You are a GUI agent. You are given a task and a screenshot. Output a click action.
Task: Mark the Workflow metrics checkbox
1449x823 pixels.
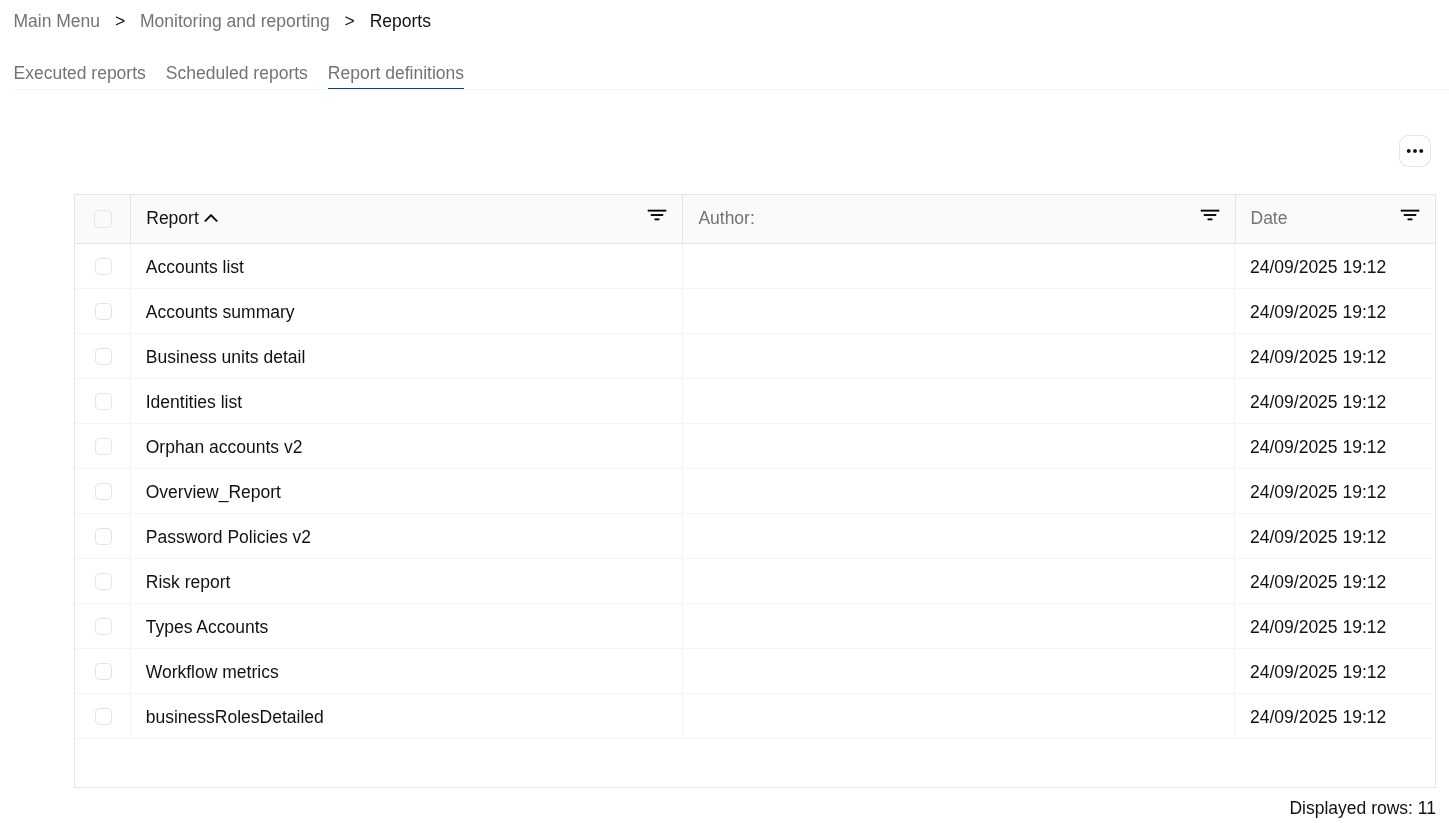[103, 672]
